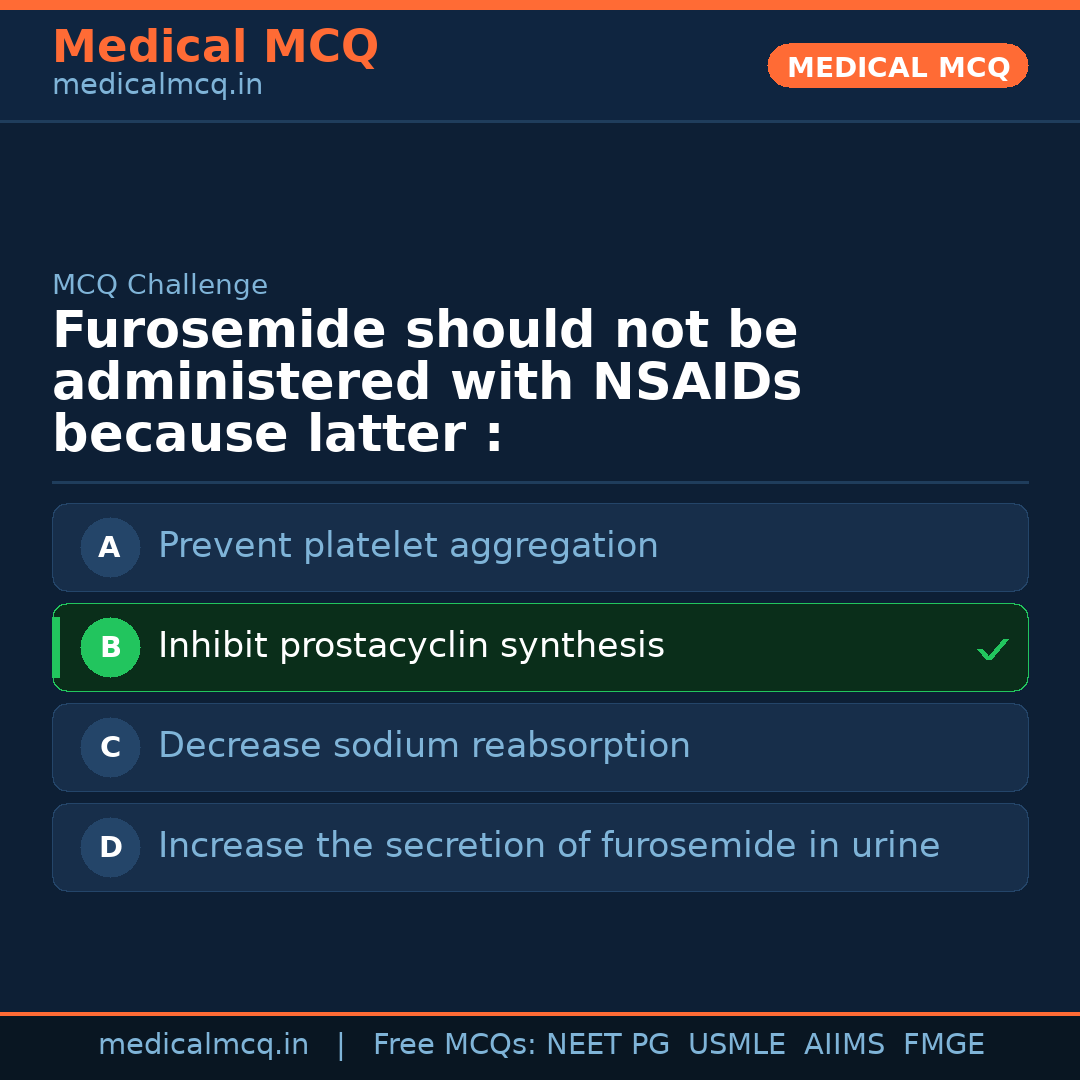
Task: Click the option A letter circle
Action: point(110,547)
